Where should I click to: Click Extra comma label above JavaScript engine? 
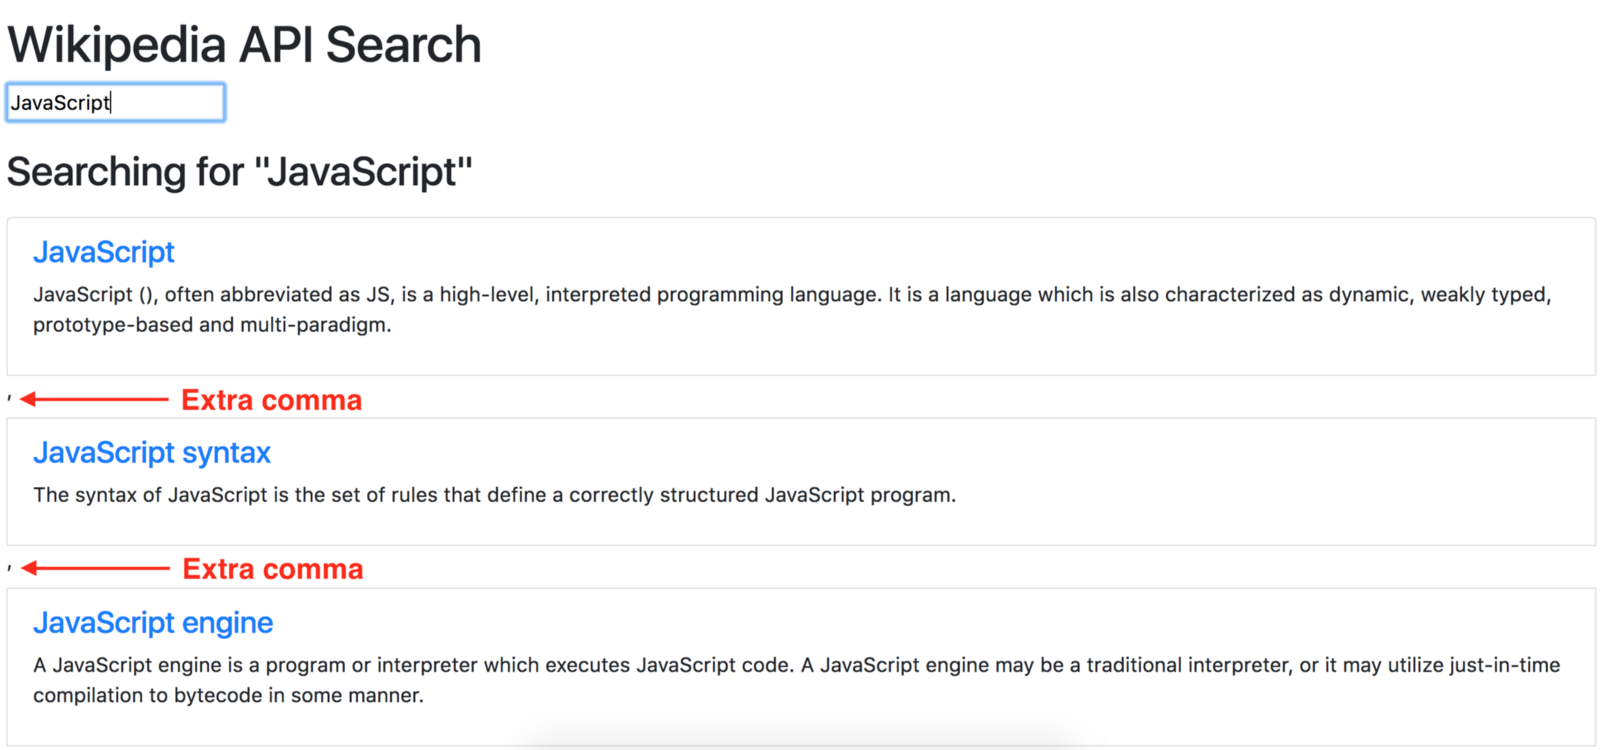272,569
